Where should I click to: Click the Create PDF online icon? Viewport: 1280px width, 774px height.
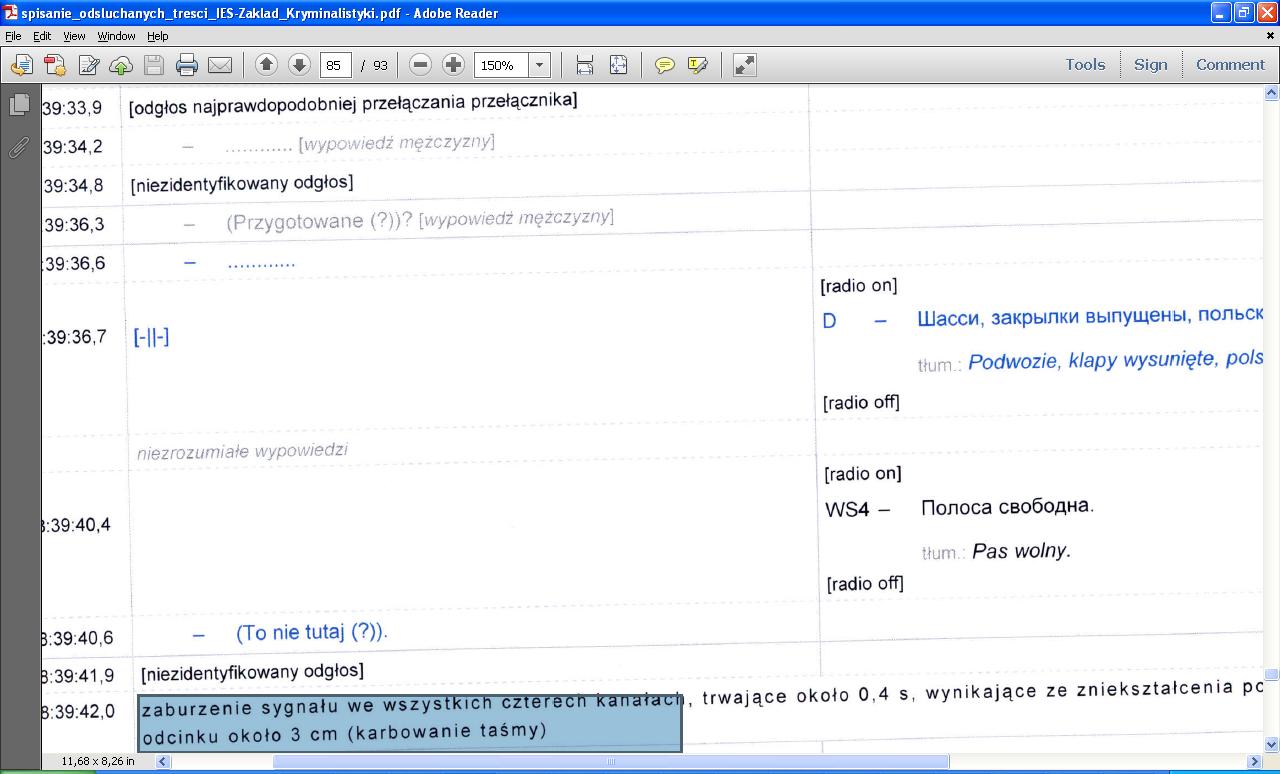(x=54, y=65)
